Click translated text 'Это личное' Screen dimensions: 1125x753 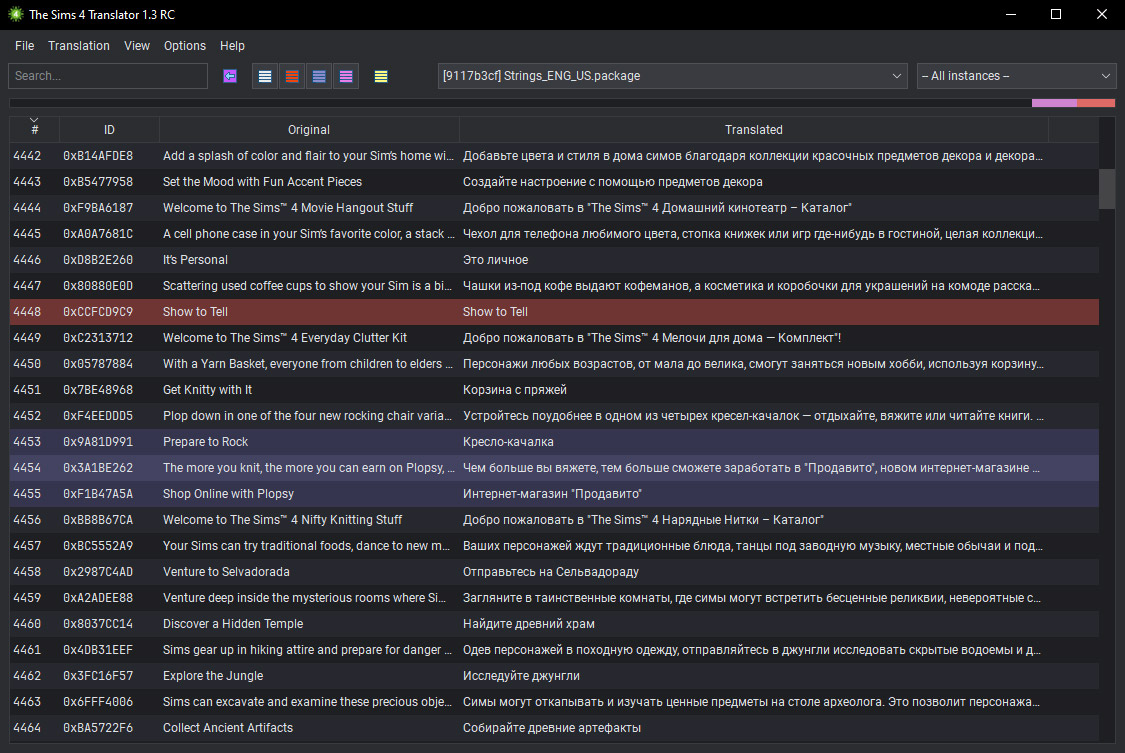coord(495,260)
